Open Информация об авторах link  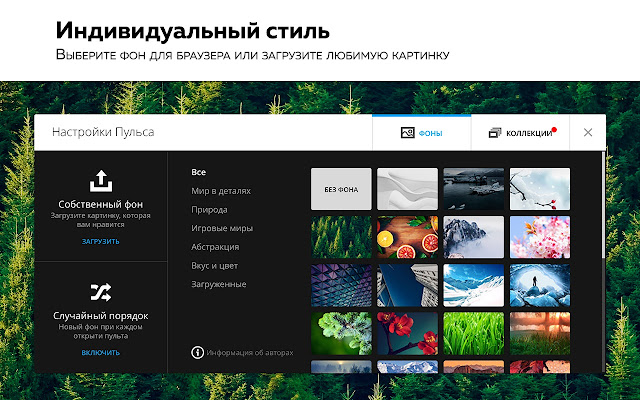[x=250, y=353]
